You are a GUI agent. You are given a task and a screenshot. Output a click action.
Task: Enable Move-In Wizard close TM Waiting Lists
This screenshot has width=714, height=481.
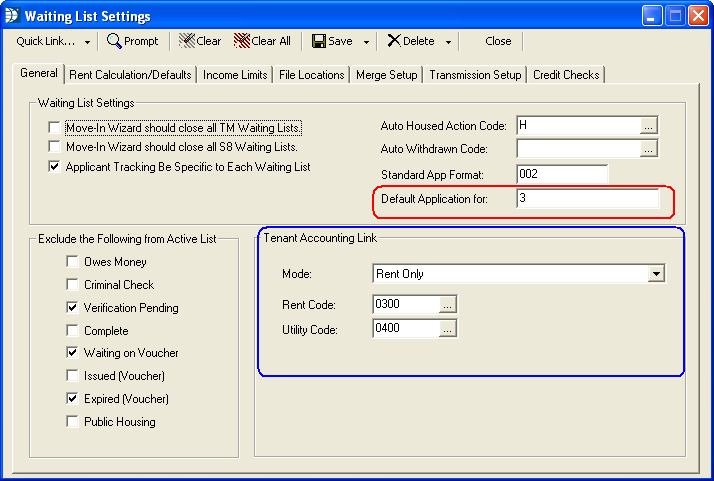(x=54, y=128)
